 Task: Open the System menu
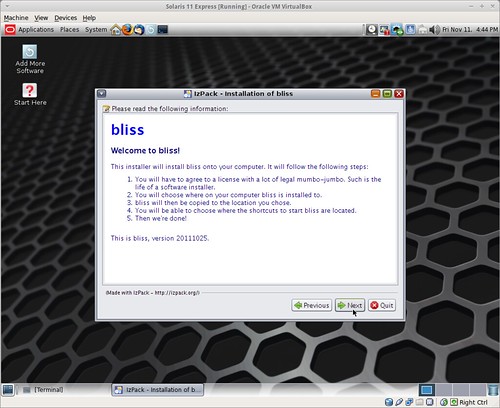(96, 30)
